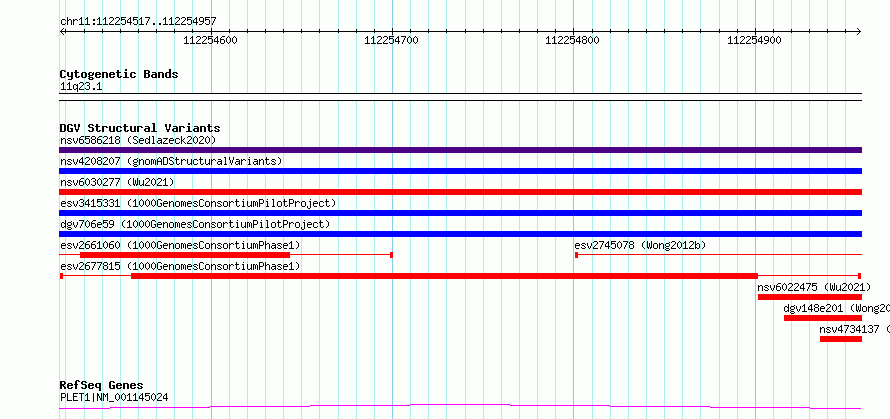Screen dimensions: 890x419
Task: Click nsv4734137 variant label
Action: coord(855,329)
